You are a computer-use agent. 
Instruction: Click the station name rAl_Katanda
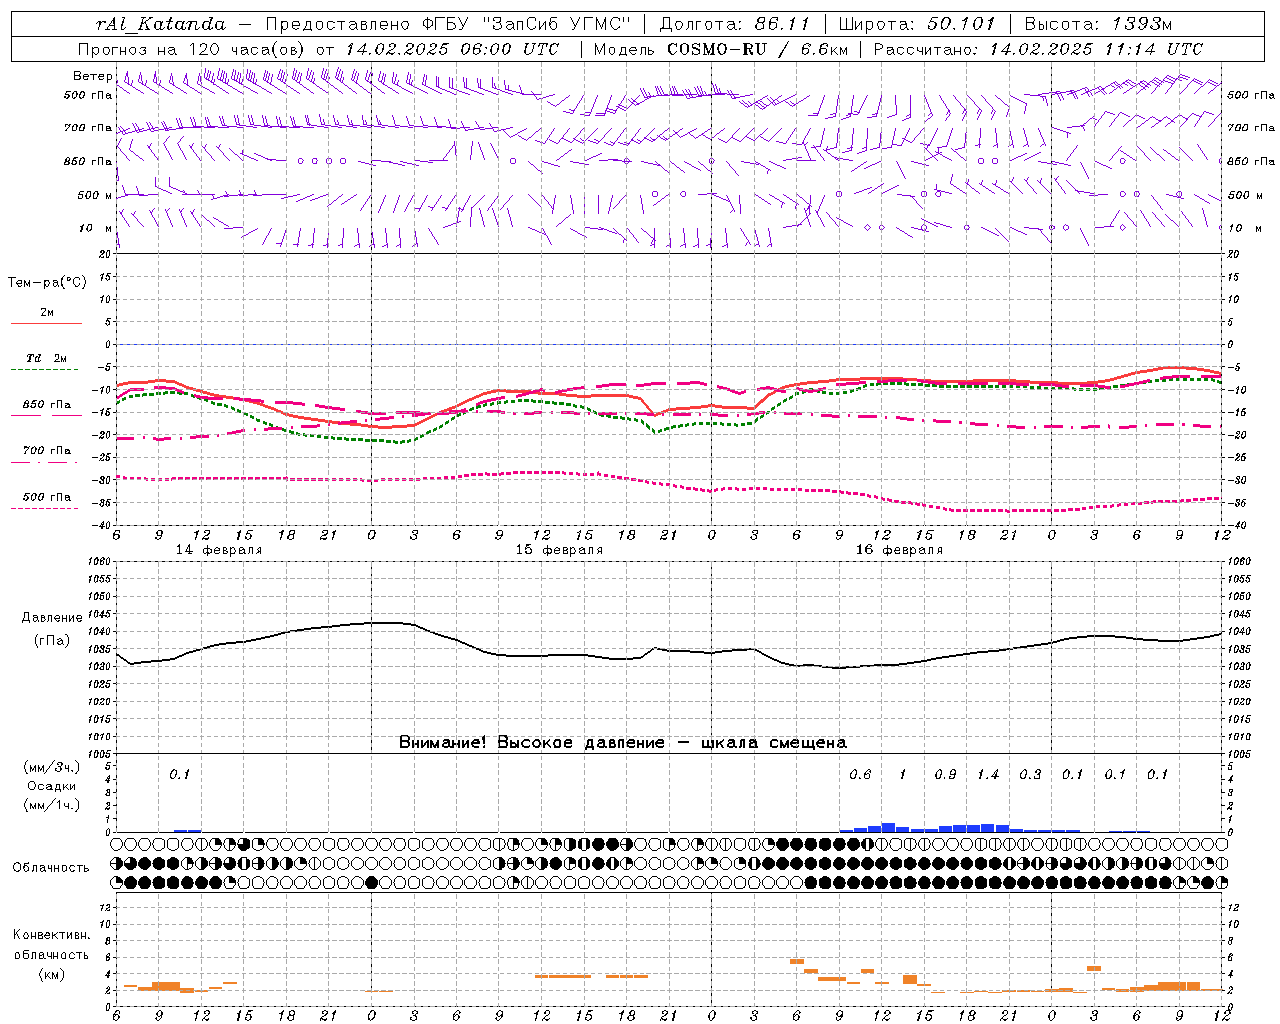(161, 24)
